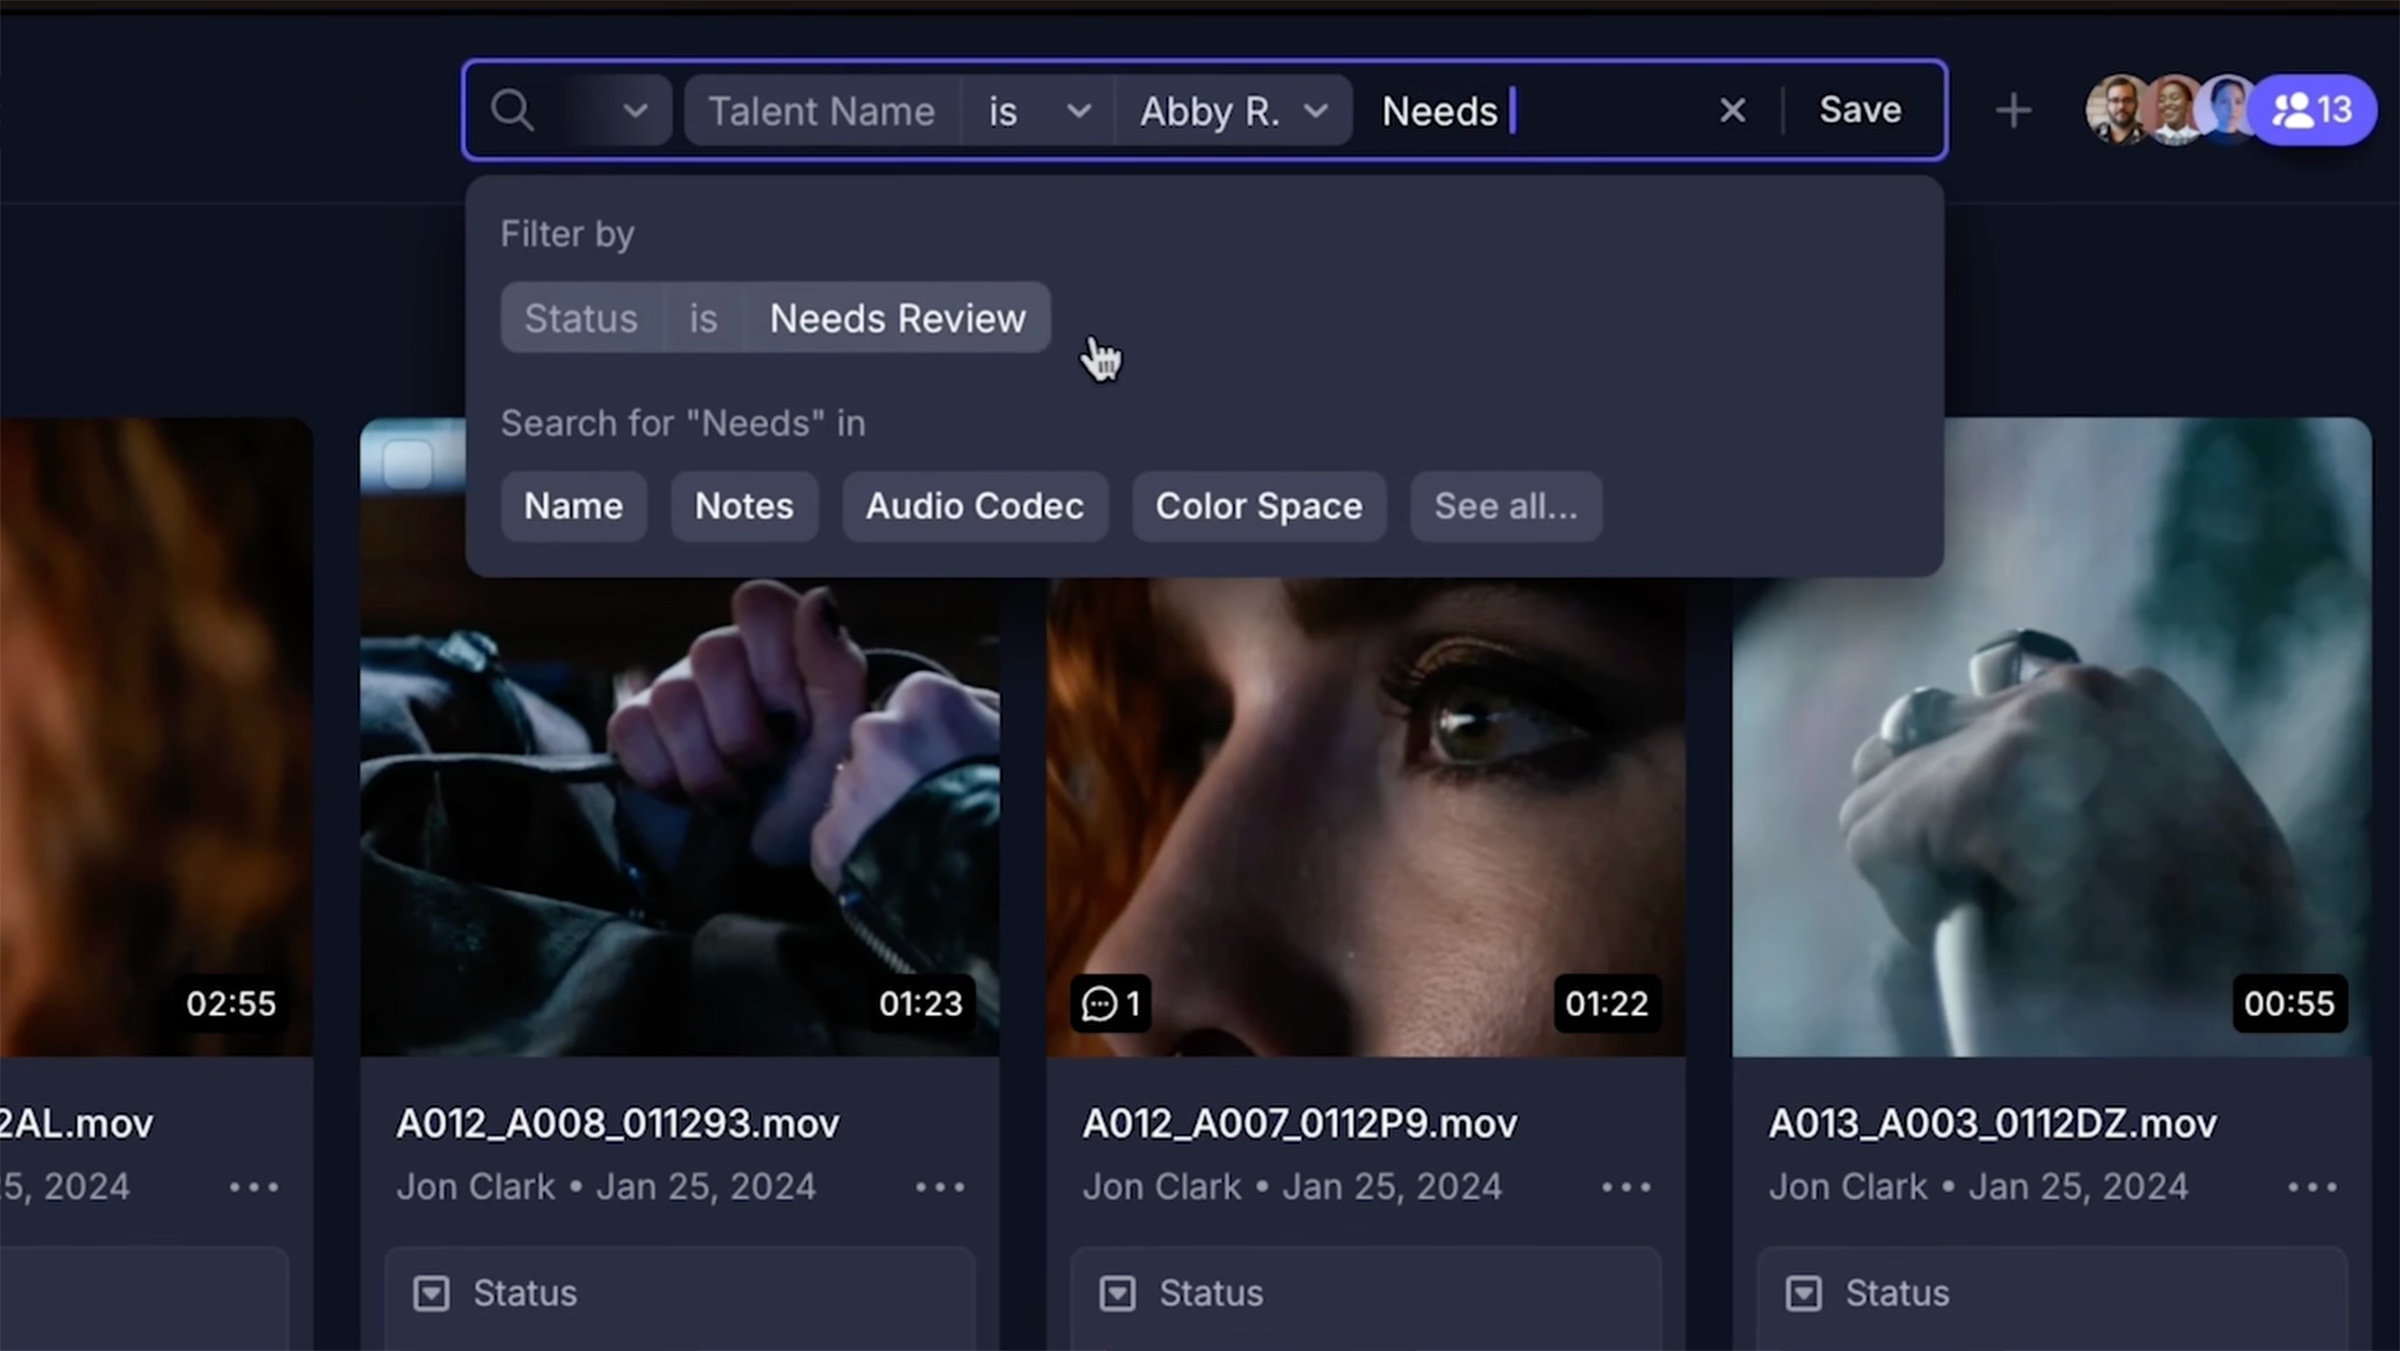Toggle search in Color Space field

coord(1258,506)
